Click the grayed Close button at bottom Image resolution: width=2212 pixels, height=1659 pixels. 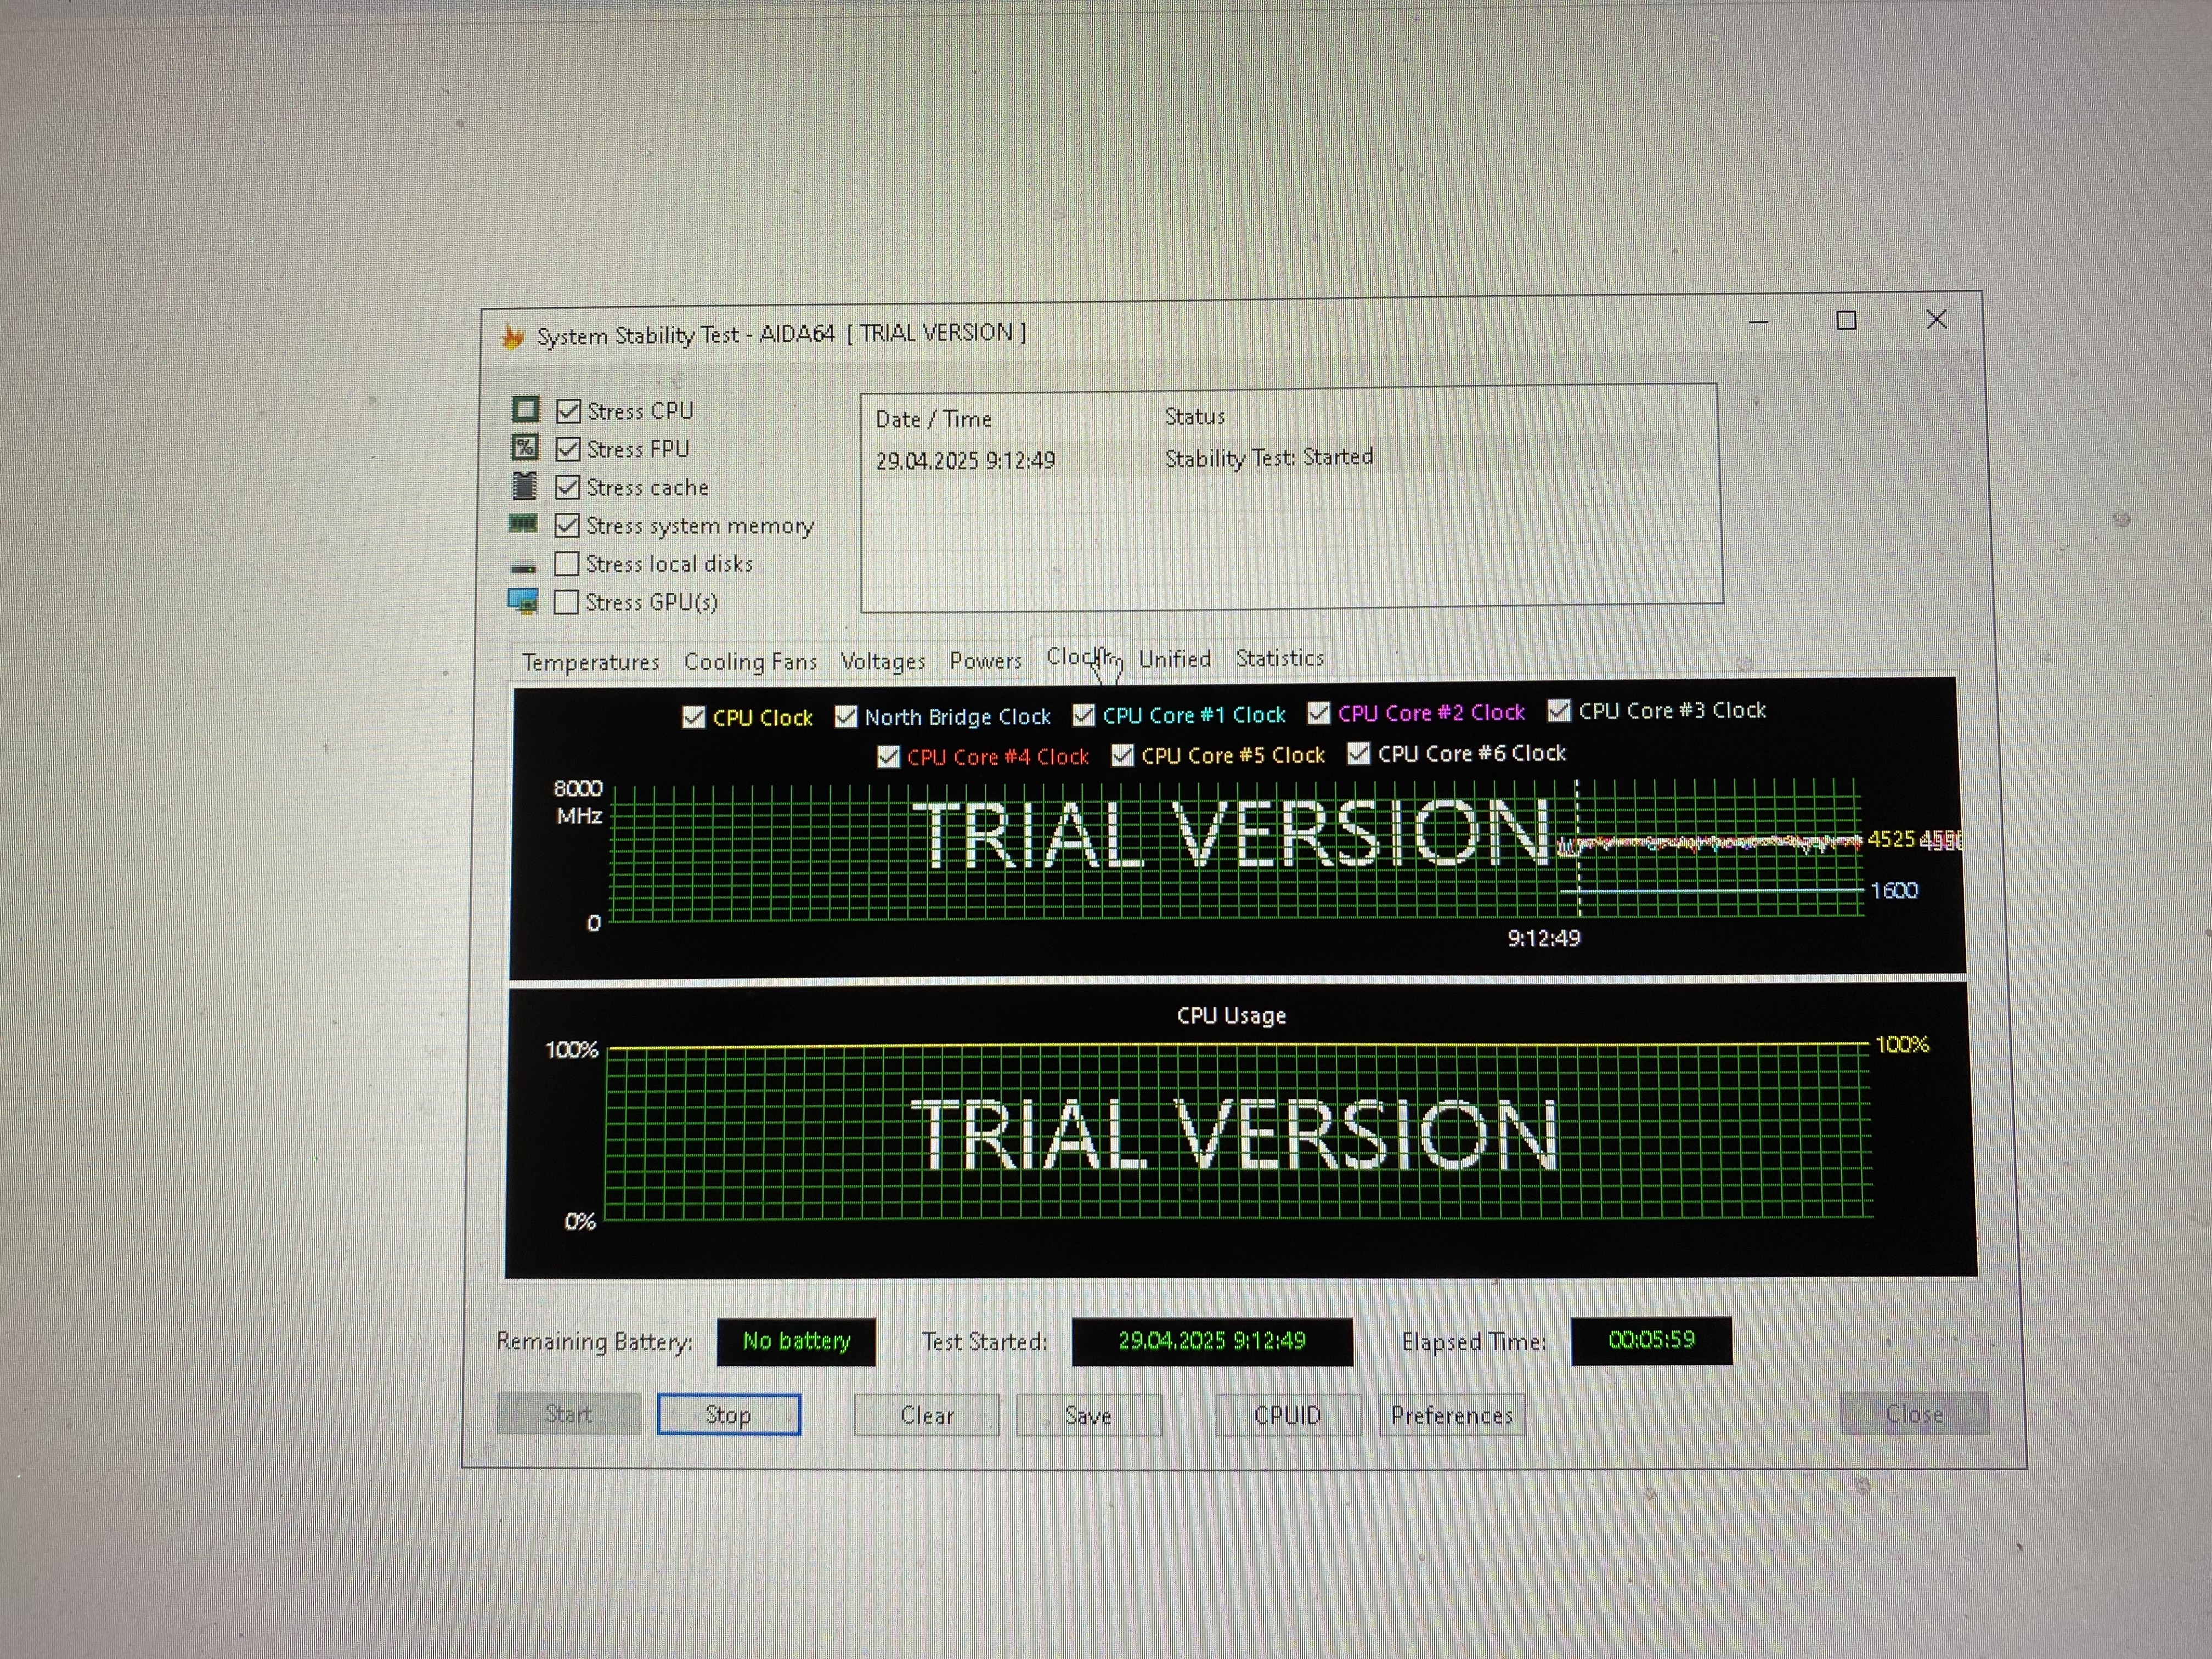[1914, 1413]
